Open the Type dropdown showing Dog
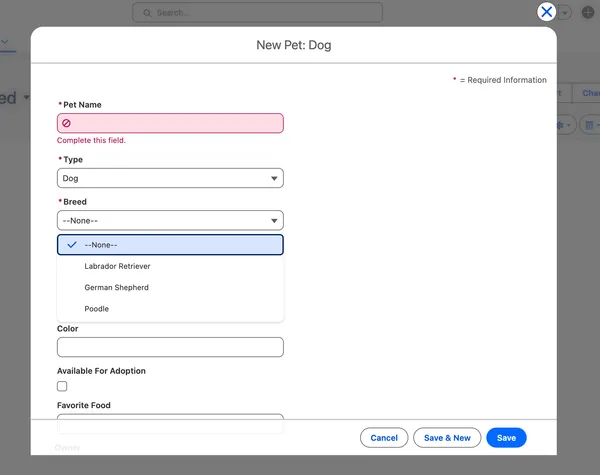Viewport: 600px width, 475px height. point(170,178)
